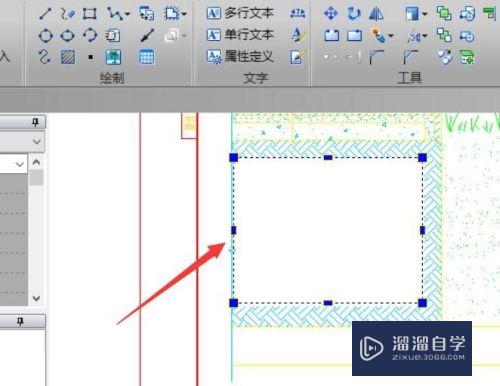The image size is (500, 386).
Task: Click the windows-swap icon right of polyline tool
Action: (147, 14)
